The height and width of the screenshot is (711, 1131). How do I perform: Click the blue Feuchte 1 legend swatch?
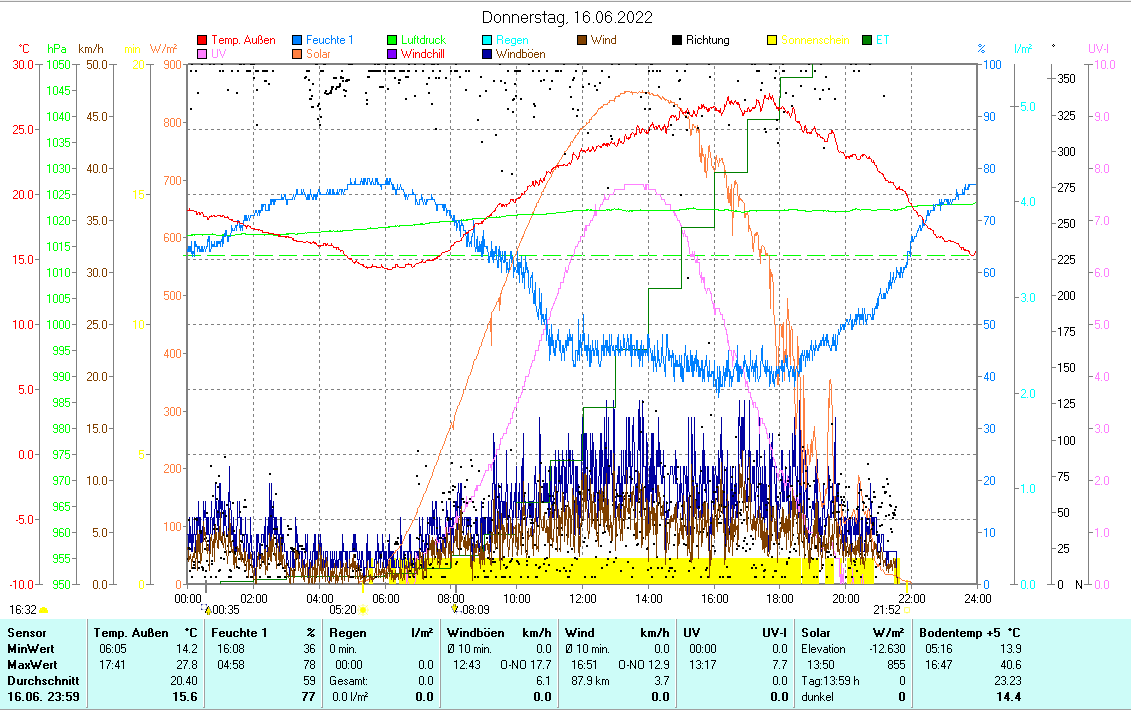(298, 41)
